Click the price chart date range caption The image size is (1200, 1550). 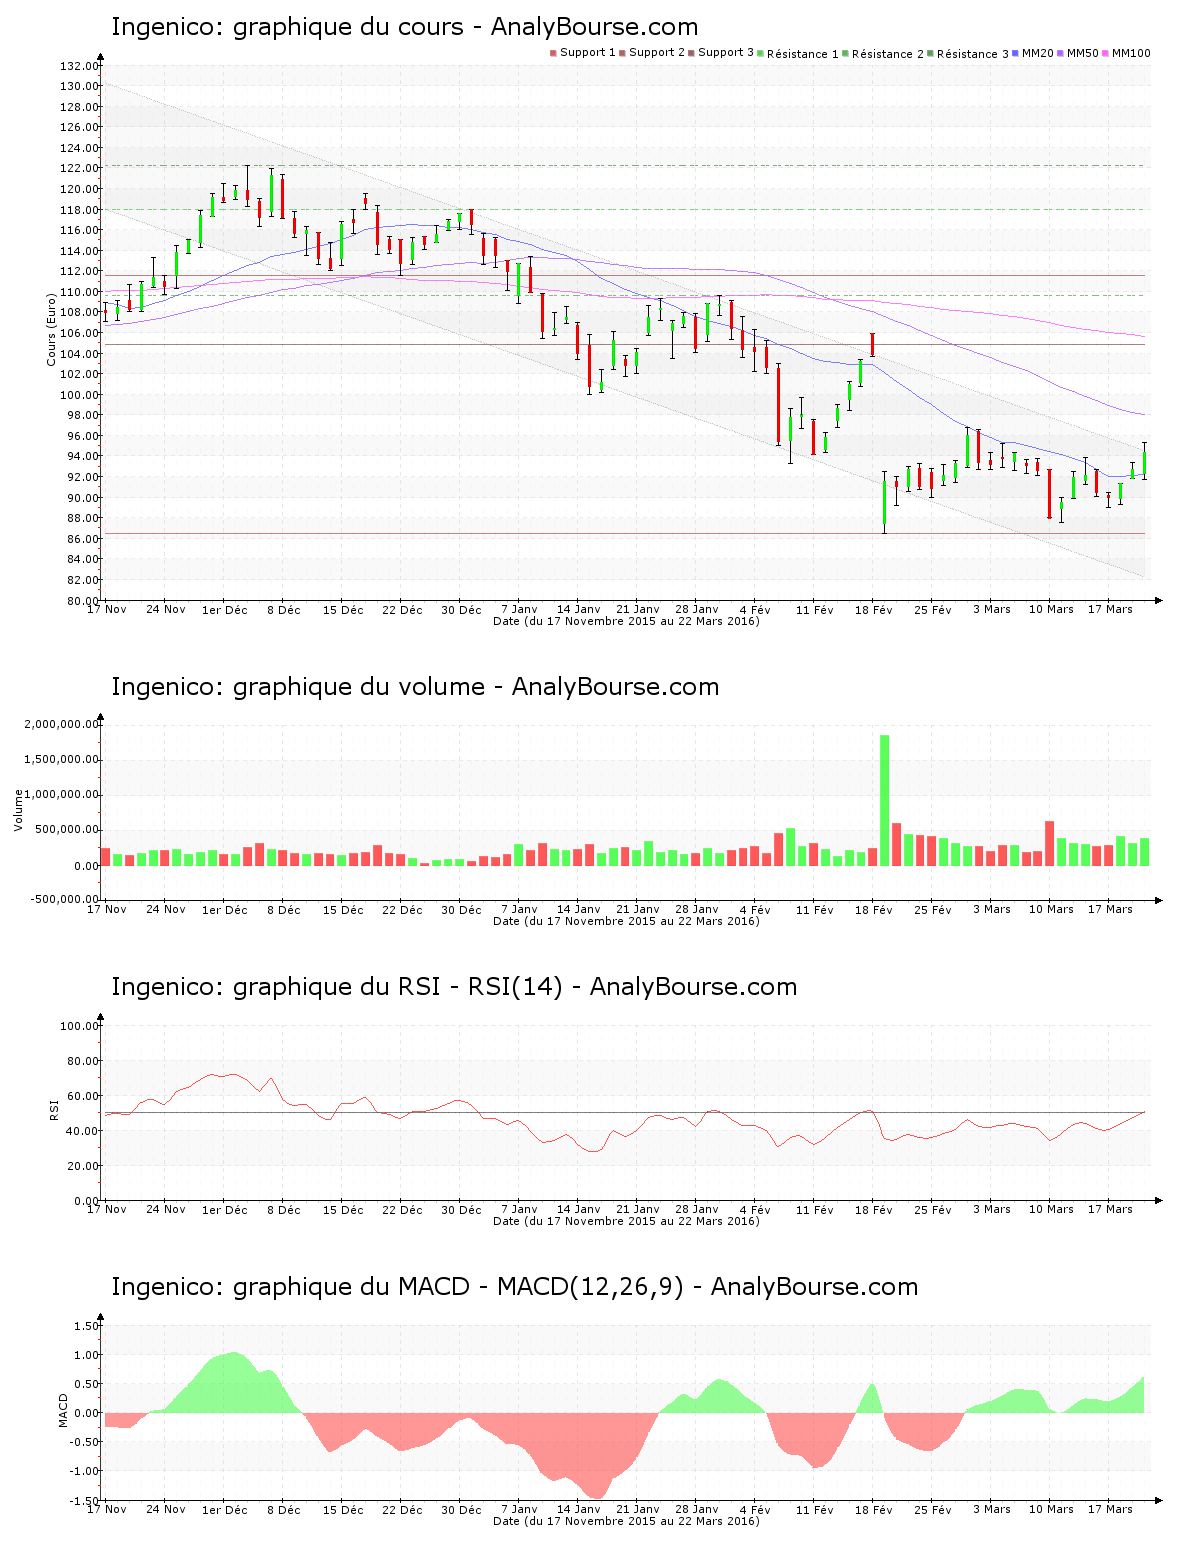tap(626, 621)
